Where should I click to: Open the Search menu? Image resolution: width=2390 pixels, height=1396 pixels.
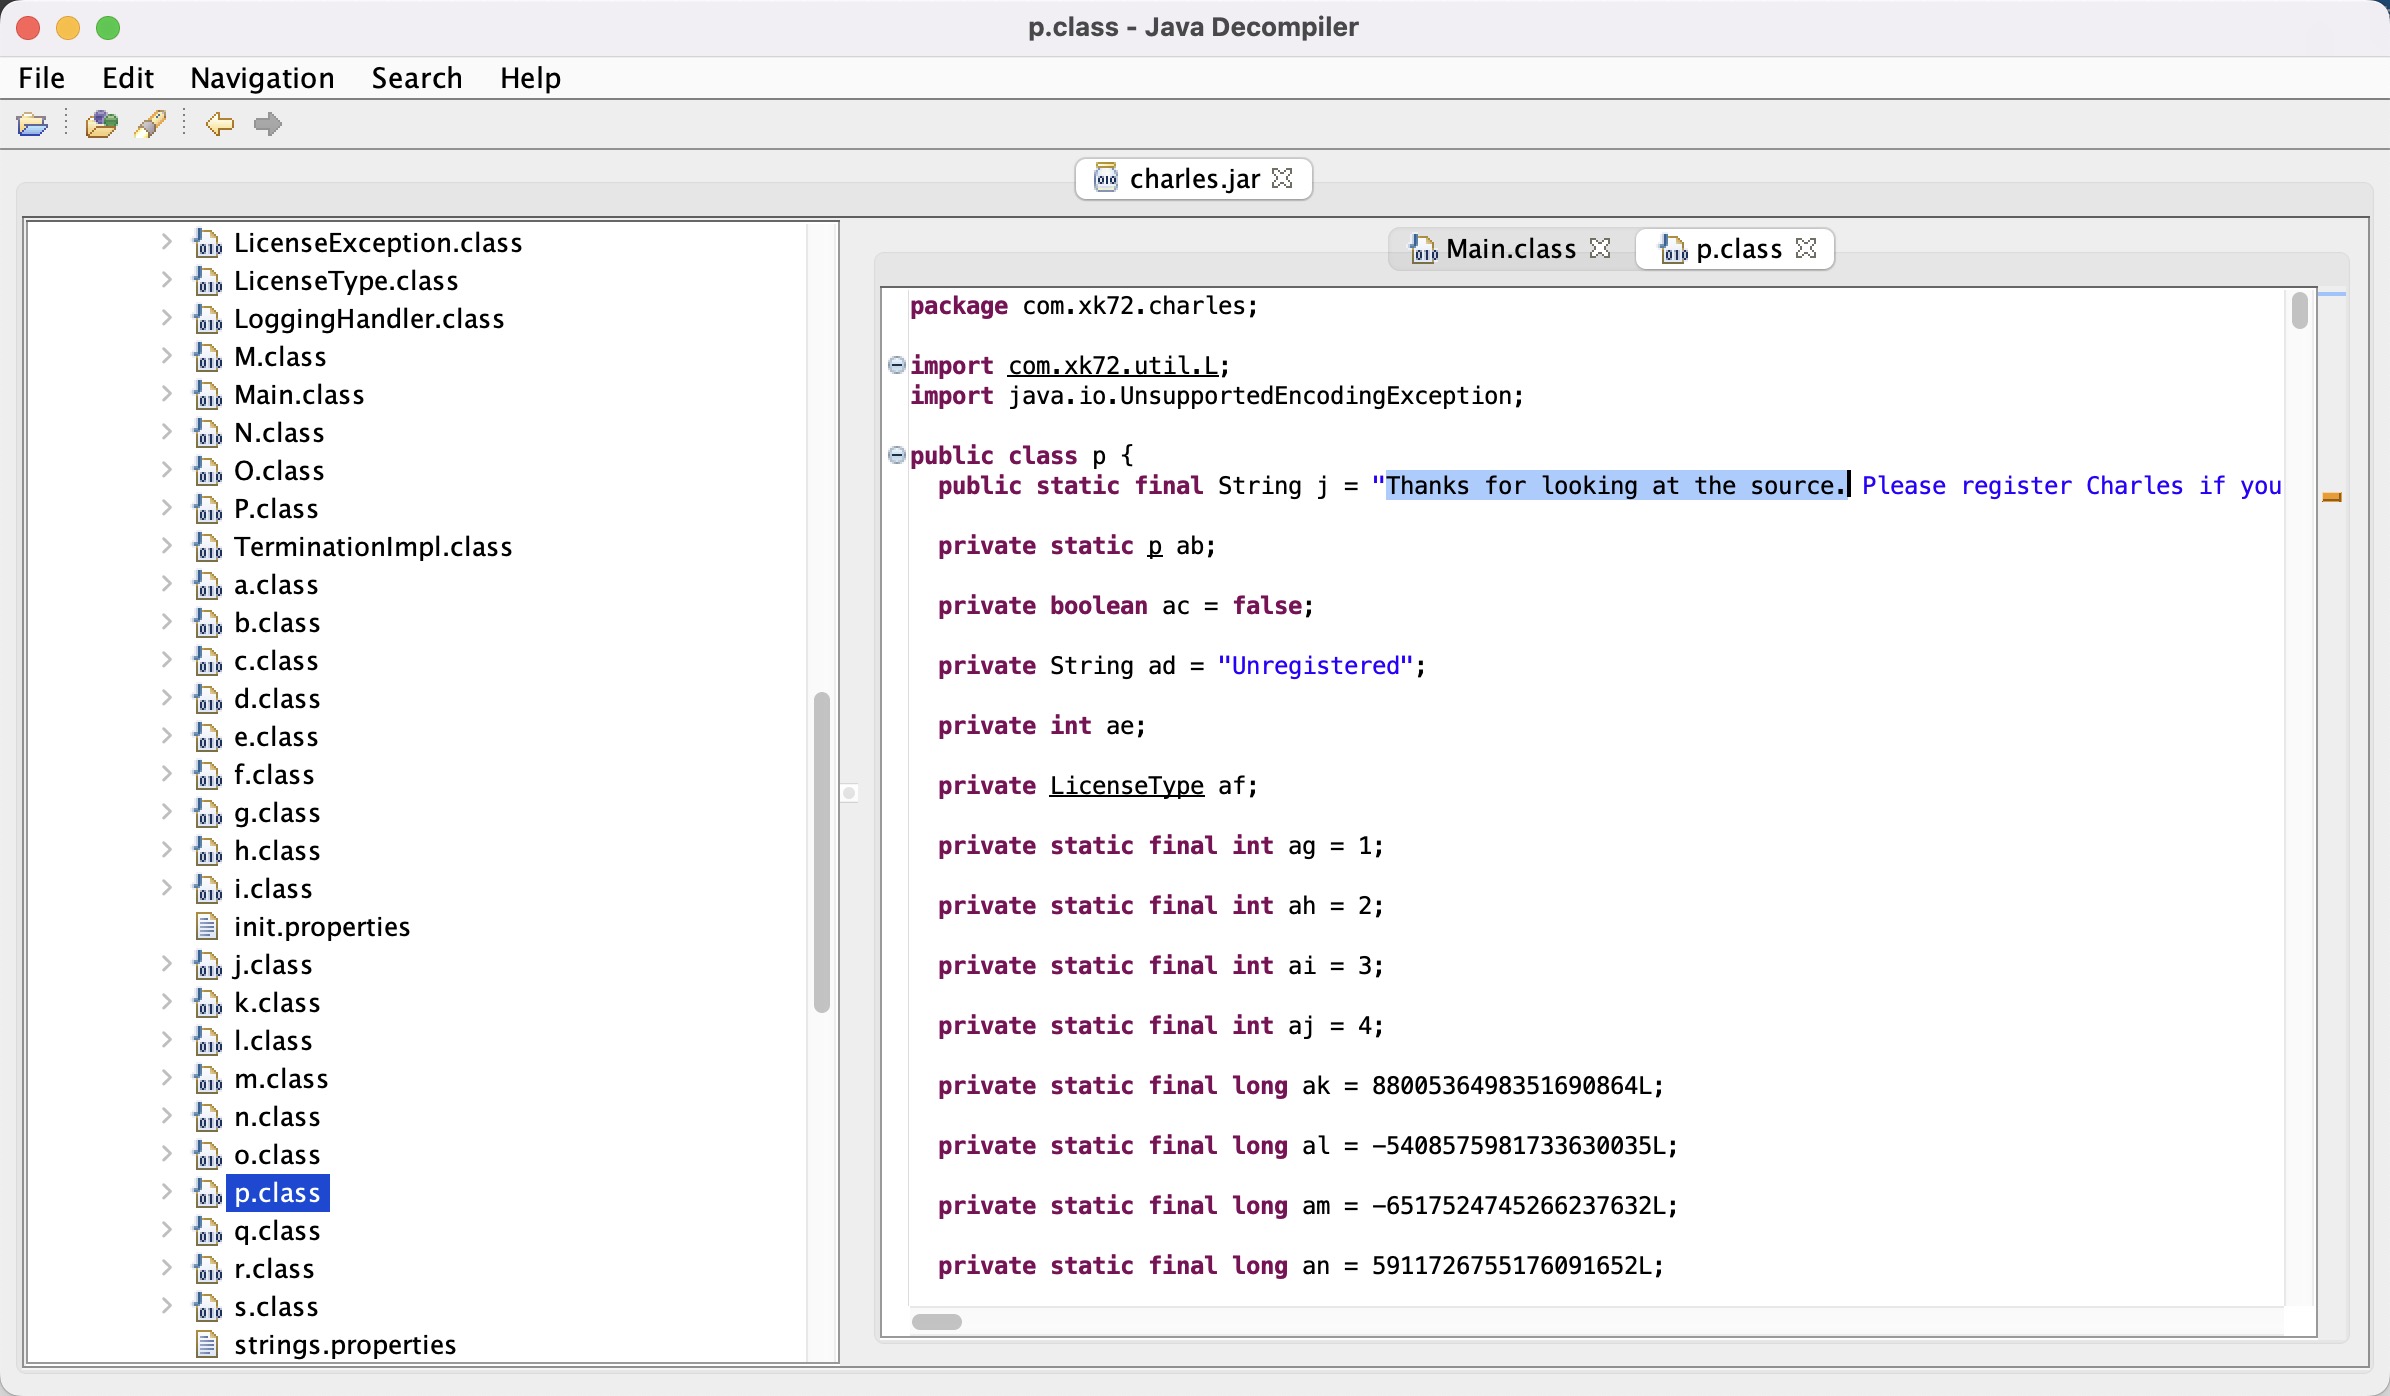[x=417, y=78]
